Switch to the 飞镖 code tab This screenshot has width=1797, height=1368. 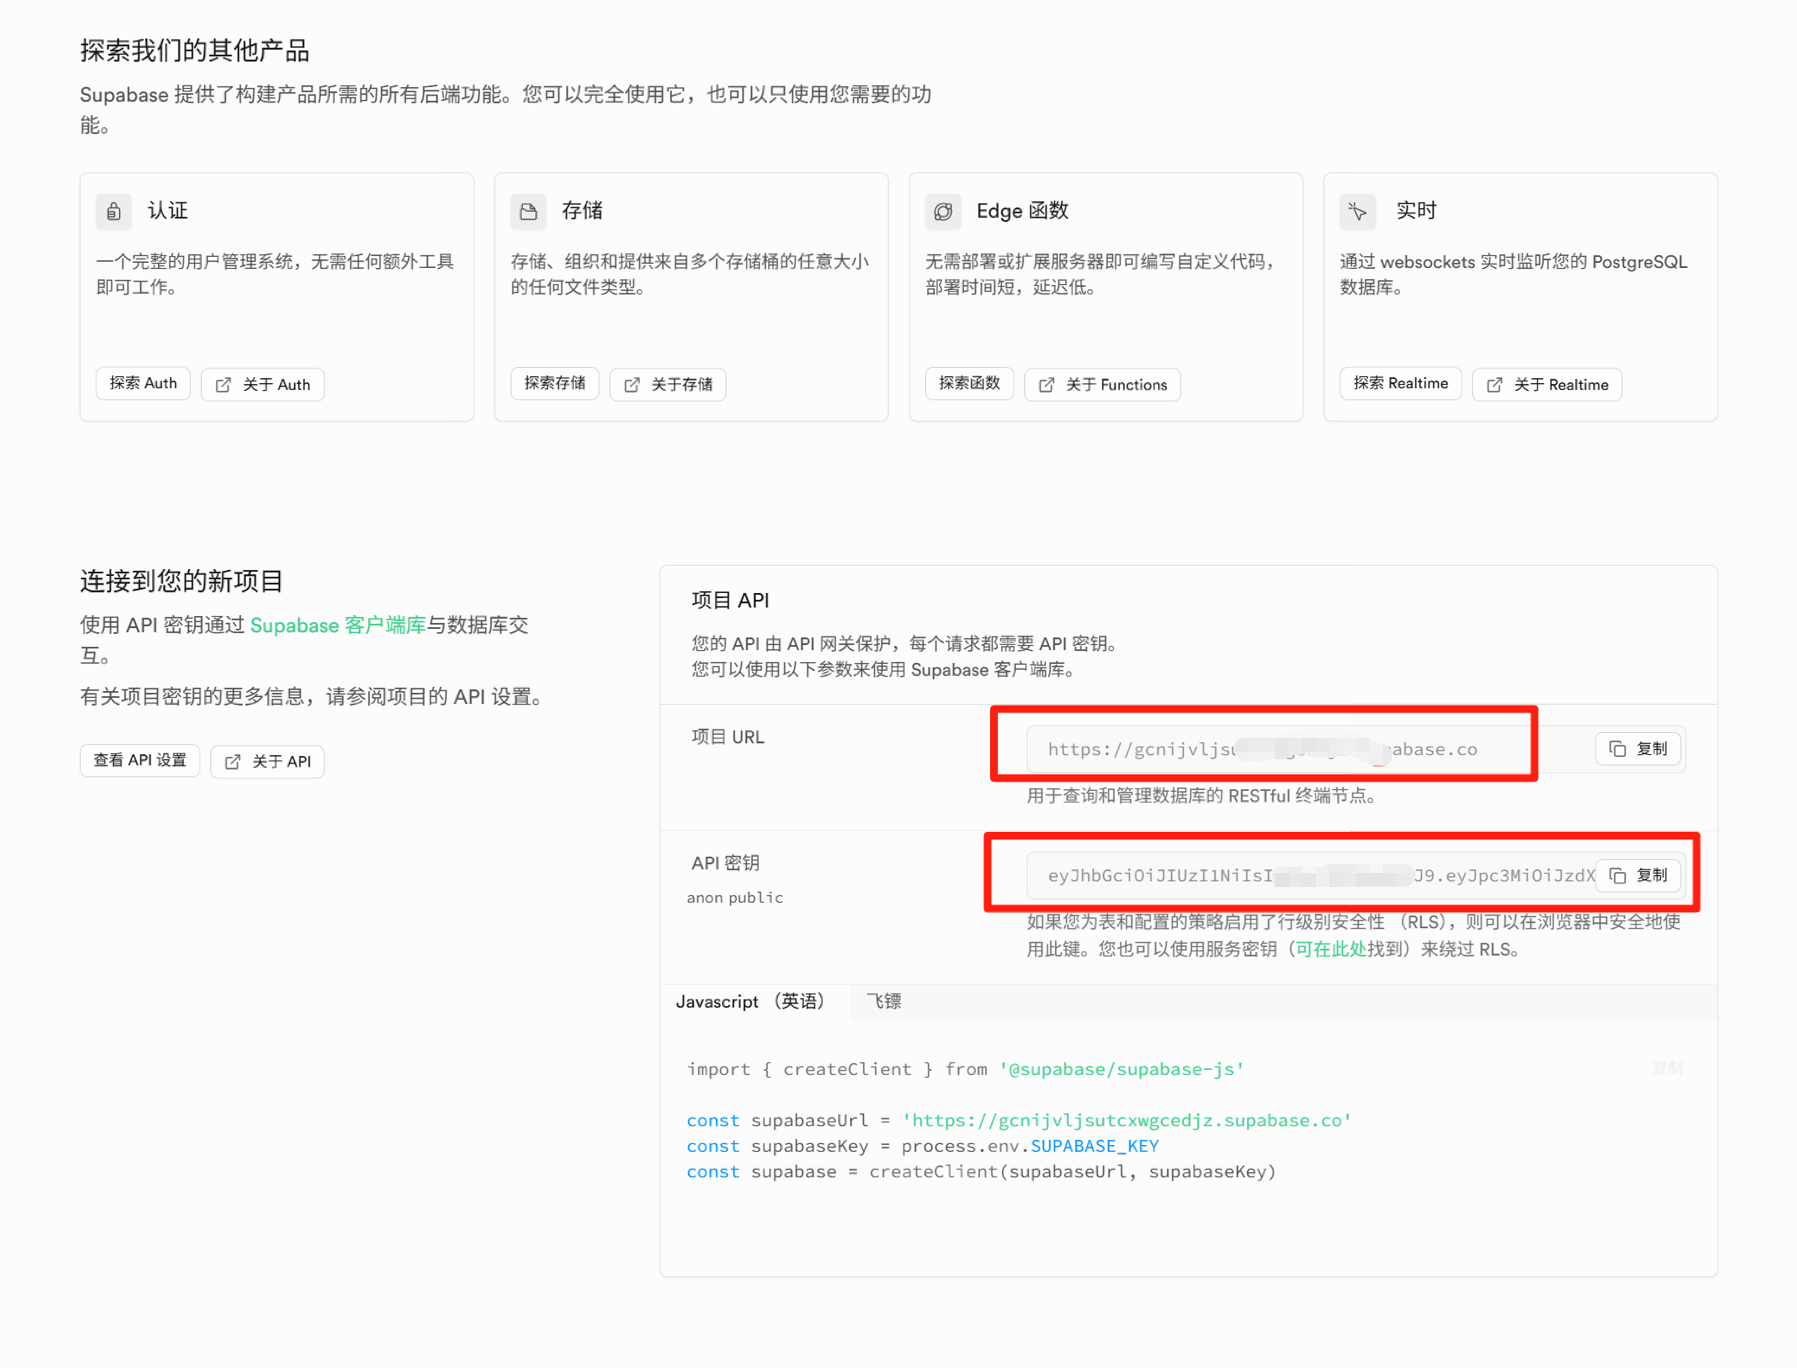coord(884,1002)
